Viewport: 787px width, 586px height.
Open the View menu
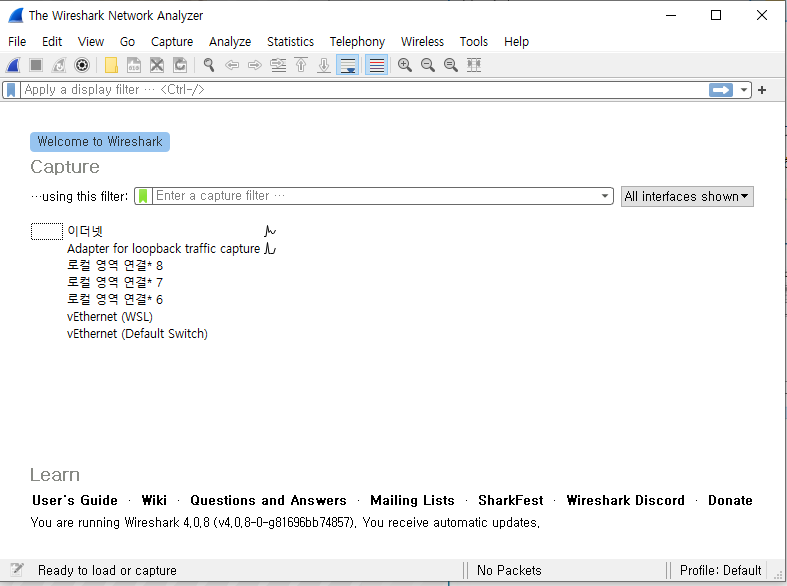(x=91, y=42)
